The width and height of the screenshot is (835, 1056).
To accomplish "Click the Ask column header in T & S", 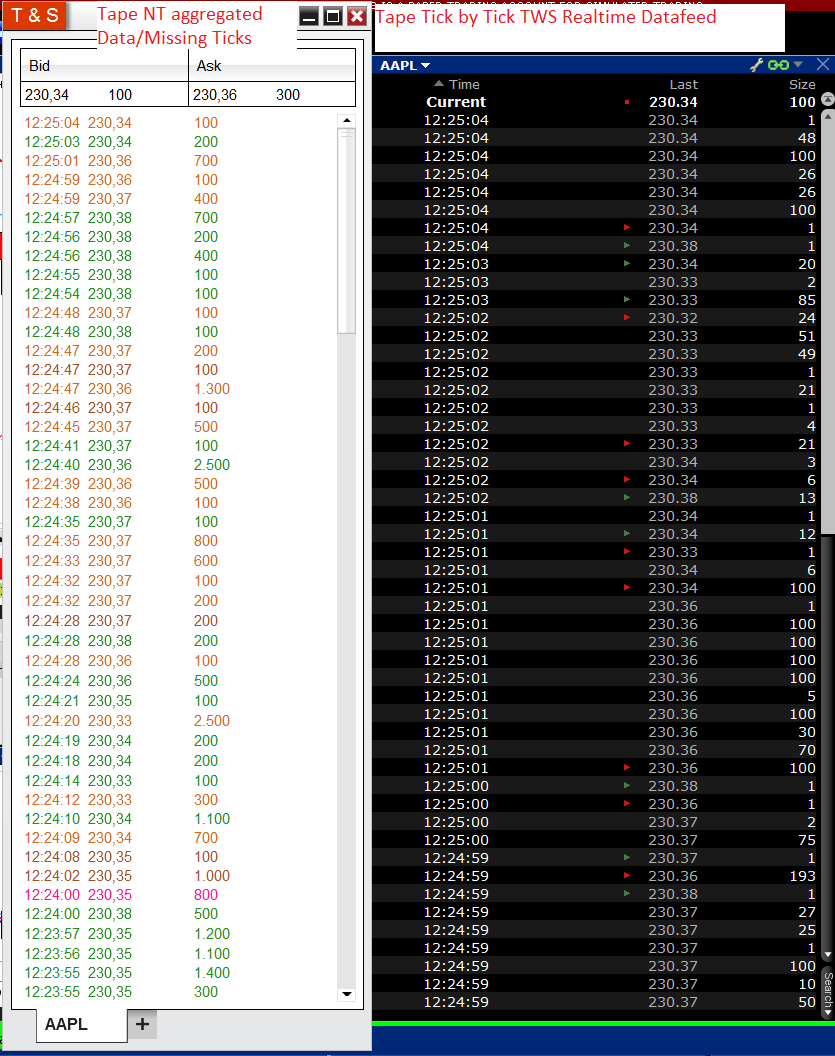I will pos(272,65).
